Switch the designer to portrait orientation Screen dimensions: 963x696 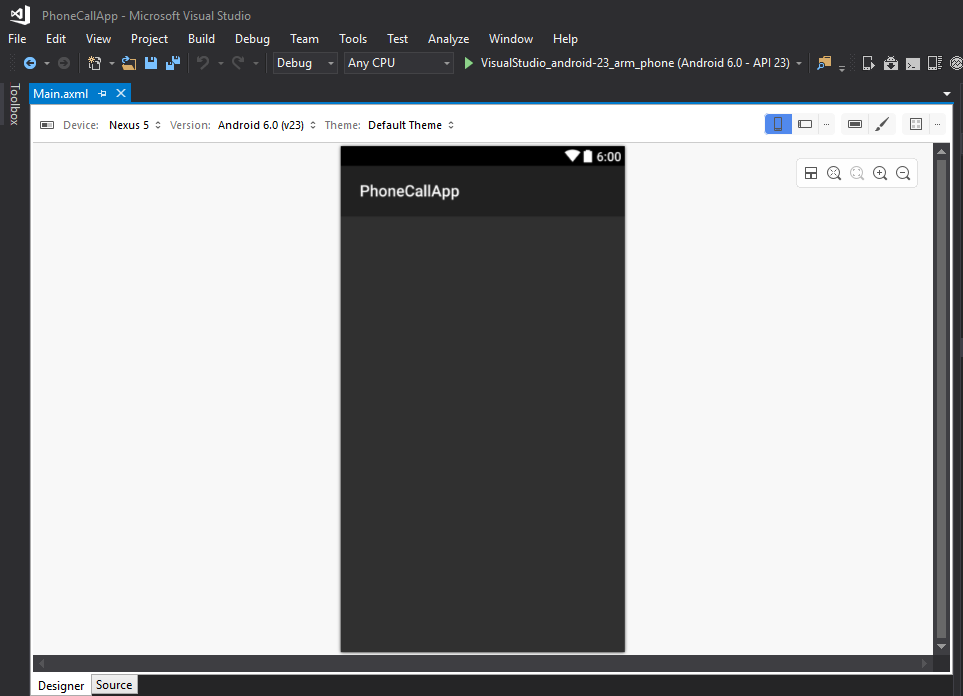click(778, 124)
